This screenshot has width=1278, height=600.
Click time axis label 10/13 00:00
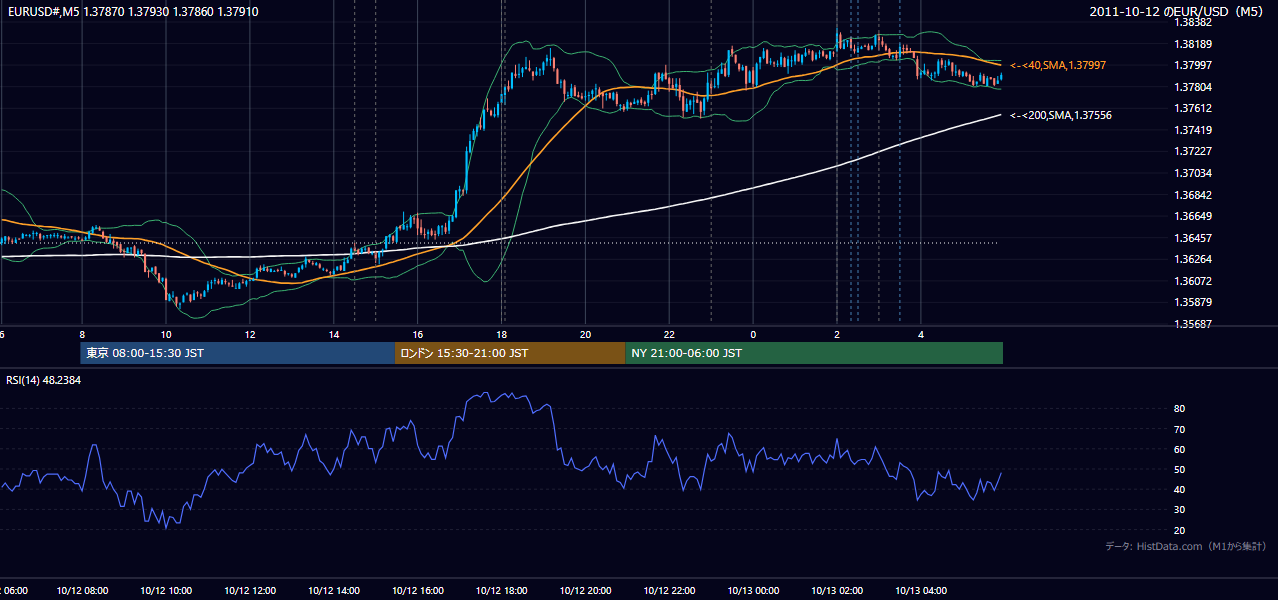753,591
